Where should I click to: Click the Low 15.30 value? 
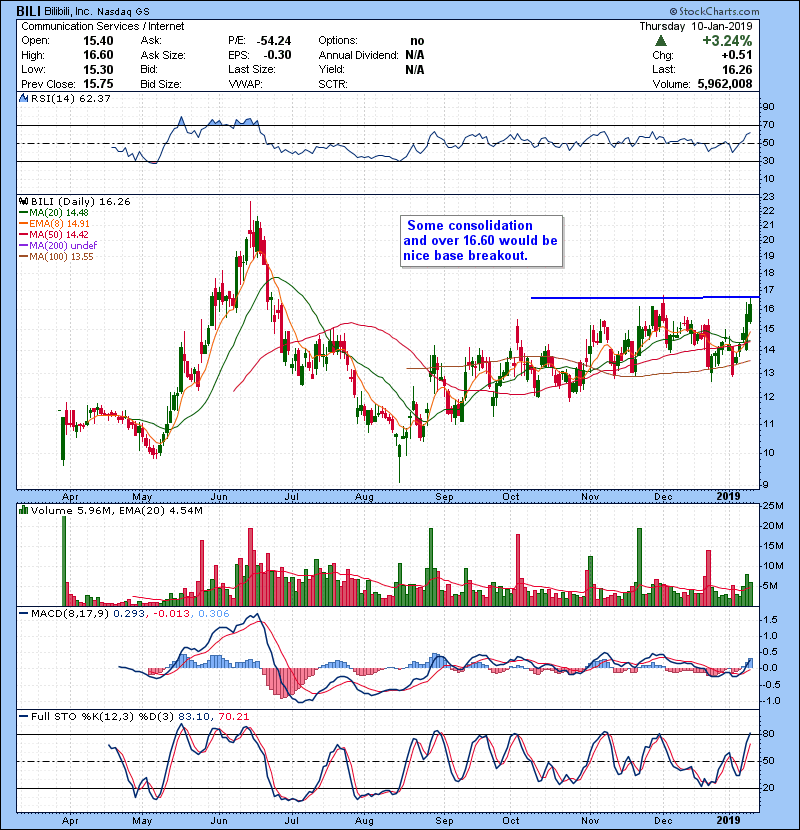[x=98, y=69]
